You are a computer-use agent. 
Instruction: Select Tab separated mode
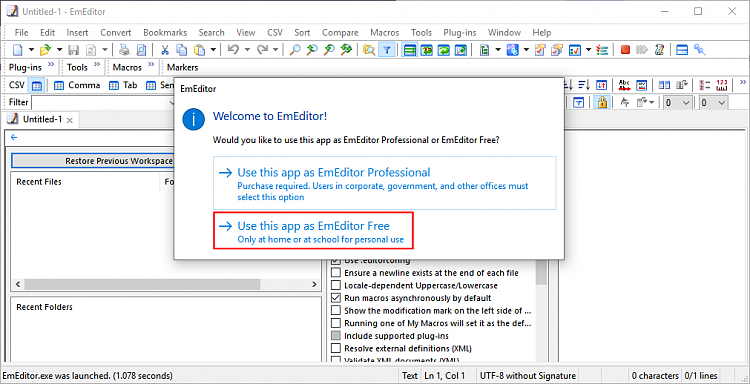click(x=123, y=86)
